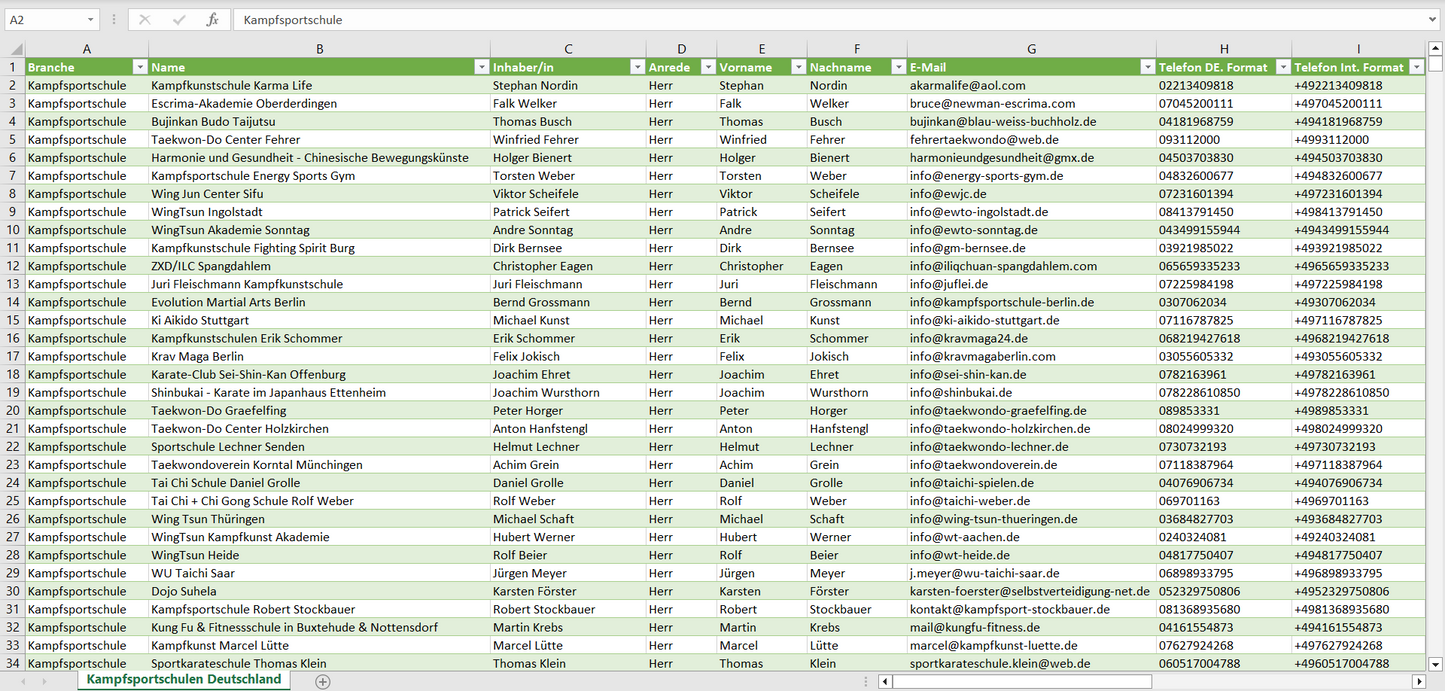Switch to Kampfsportschulen Deutschland sheet tab

[x=184, y=680]
